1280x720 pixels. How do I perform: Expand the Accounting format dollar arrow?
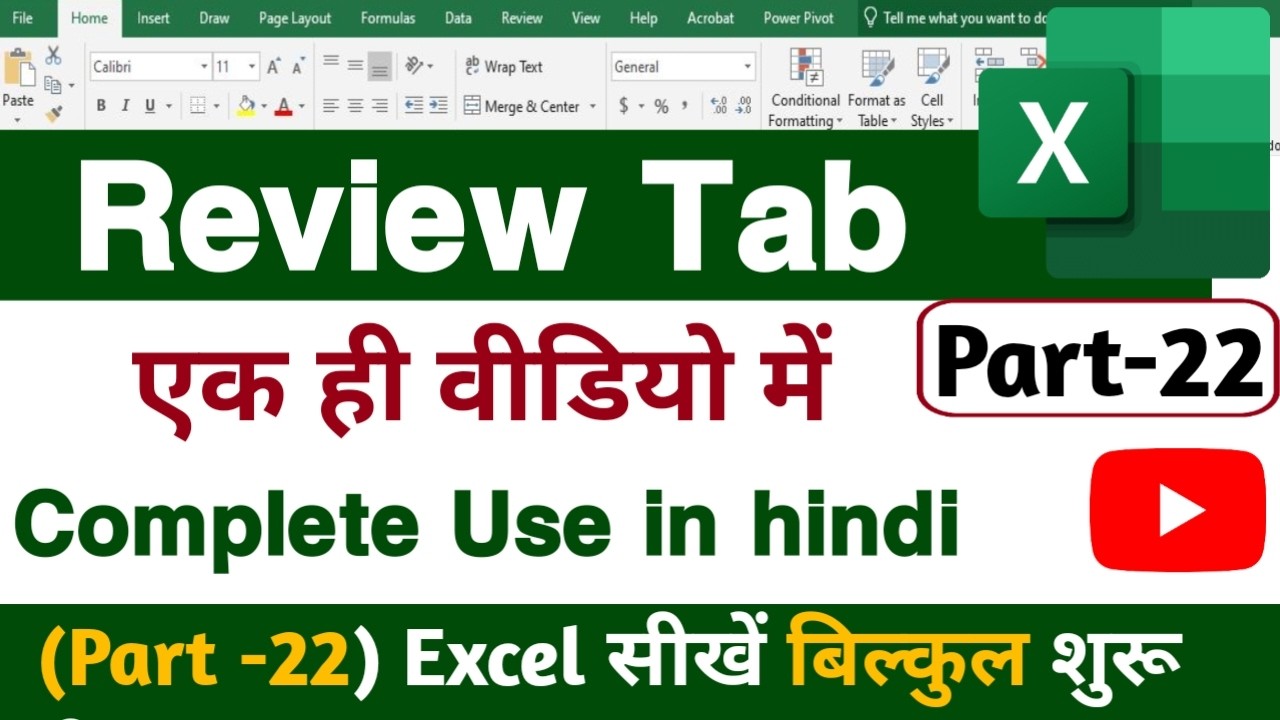[x=640, y=106]
